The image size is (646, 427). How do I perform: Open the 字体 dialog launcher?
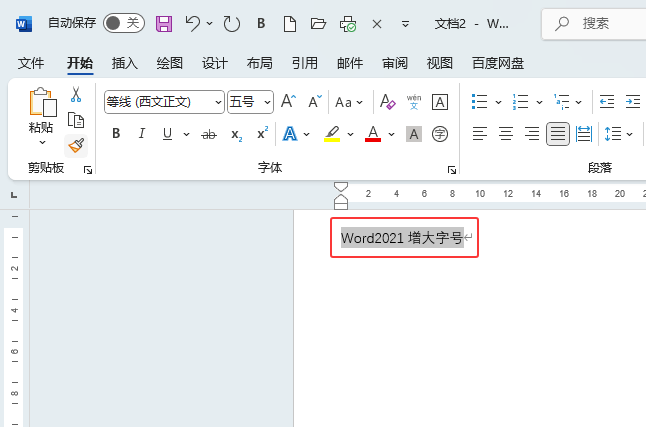coord(452,170)
